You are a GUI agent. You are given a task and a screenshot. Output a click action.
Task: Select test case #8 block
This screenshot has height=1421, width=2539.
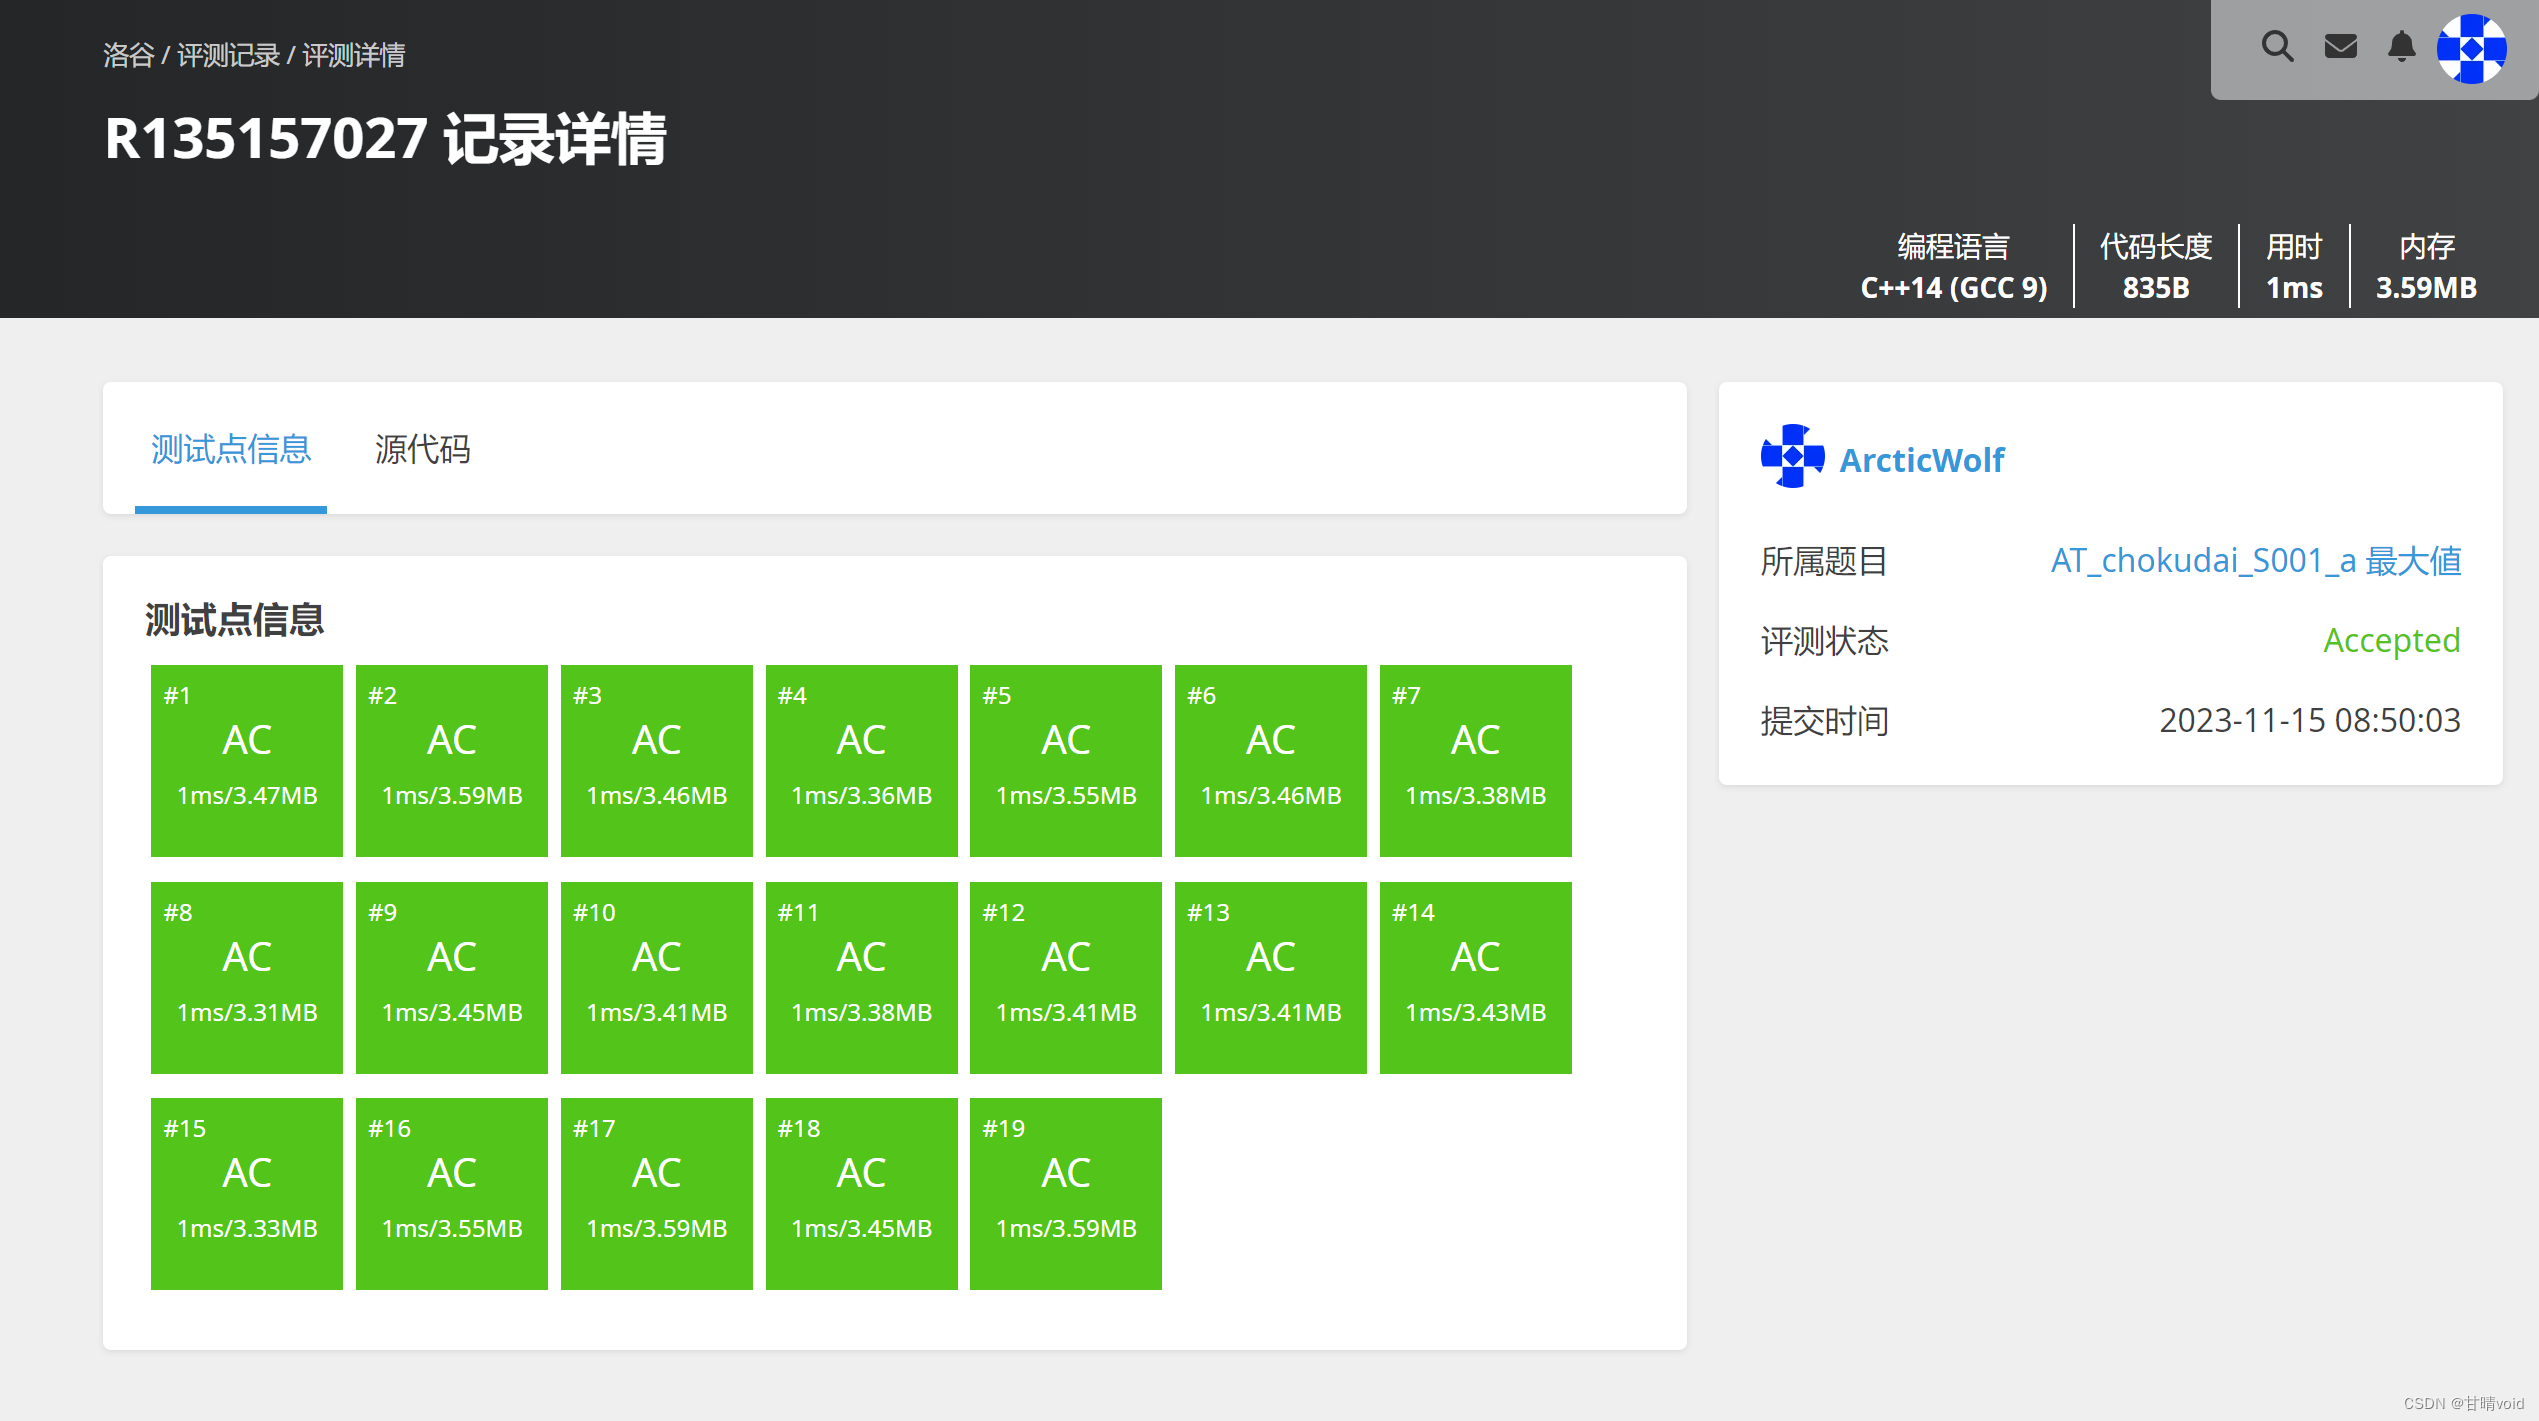pos(247,978)
